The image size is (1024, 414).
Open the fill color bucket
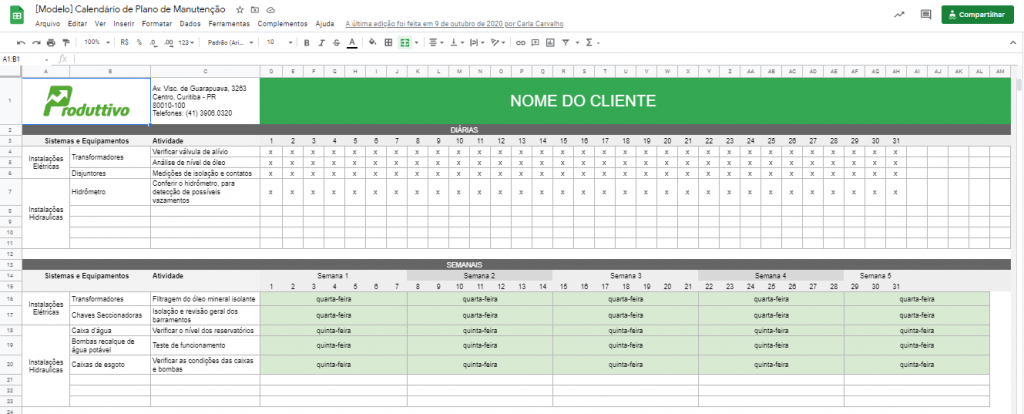373,42
